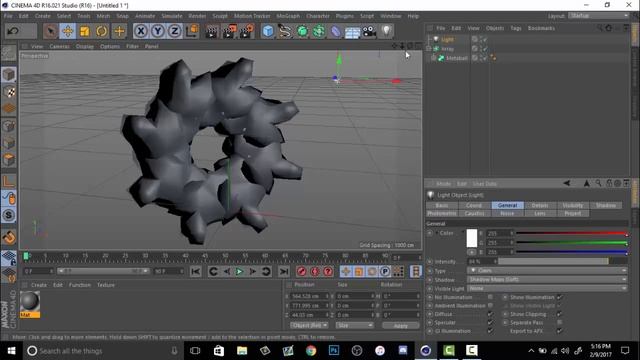Click the blue Cube primitive icon
The image size is (640, 360).
tap(268, 31)
